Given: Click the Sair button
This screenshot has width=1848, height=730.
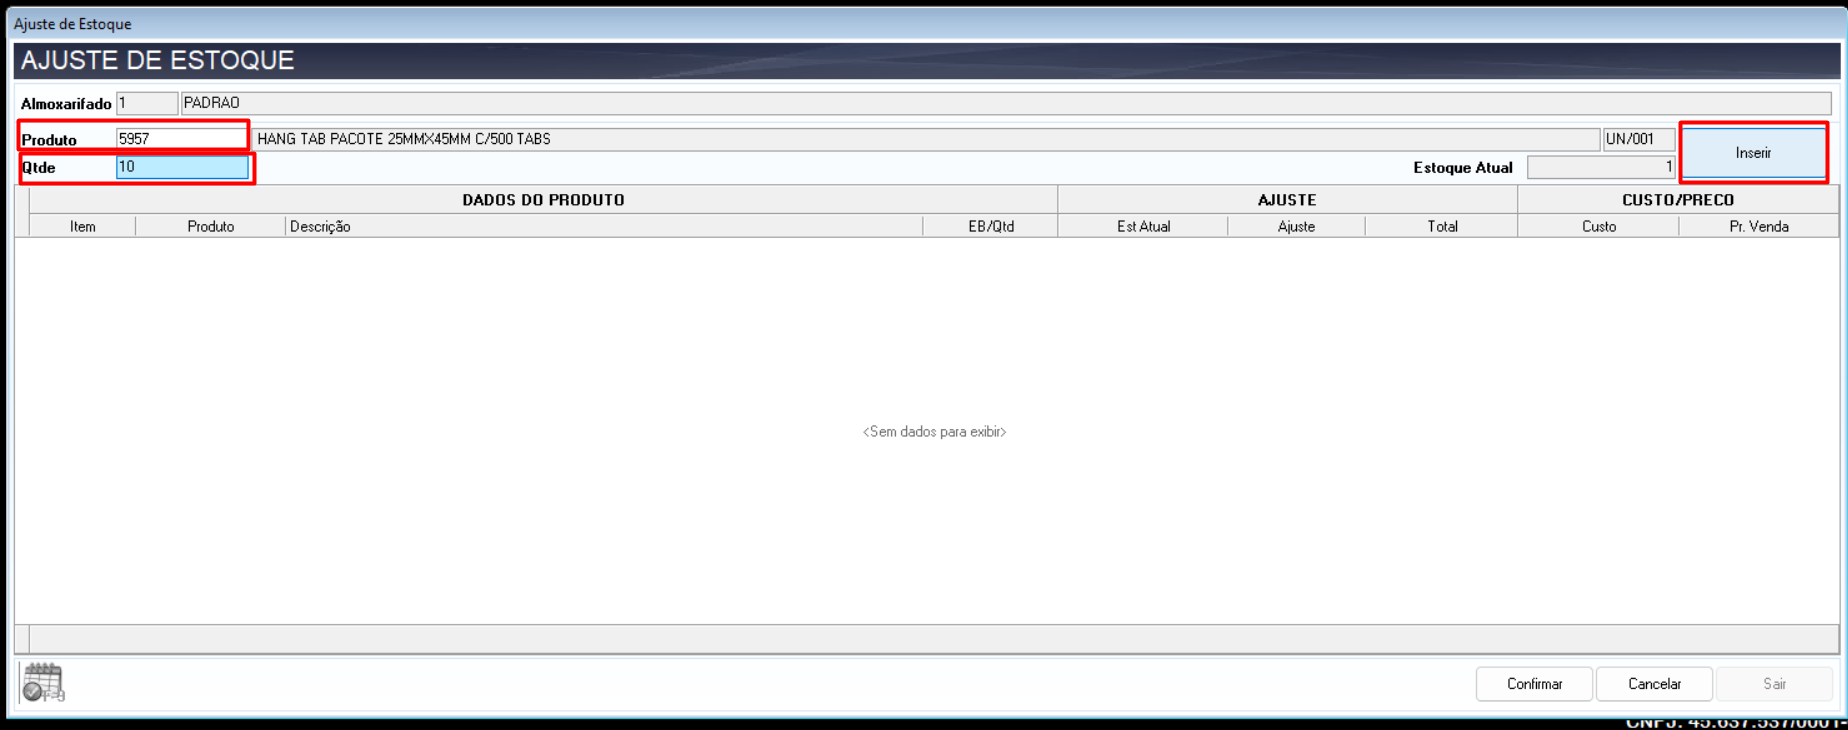Looking at the screenshot, I should pos(1774,684).
